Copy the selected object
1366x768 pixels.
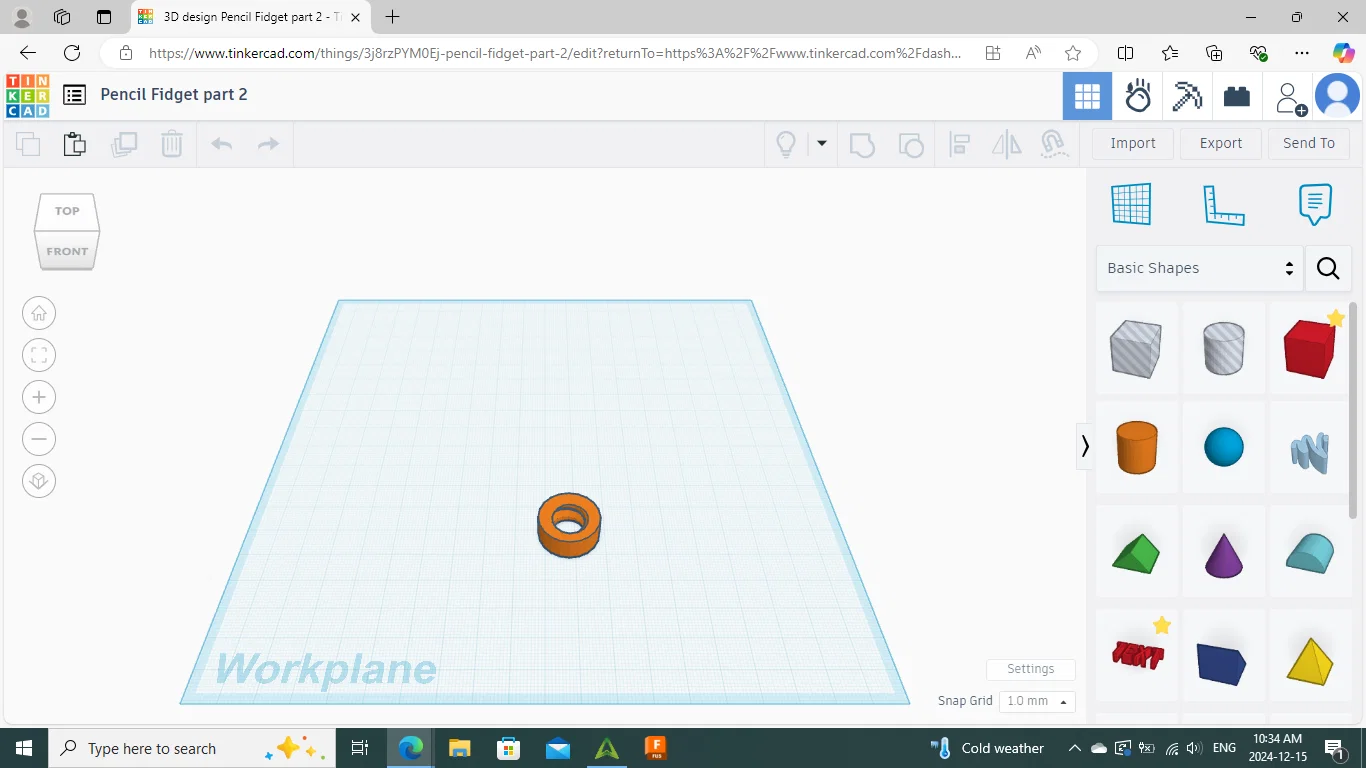28,144
